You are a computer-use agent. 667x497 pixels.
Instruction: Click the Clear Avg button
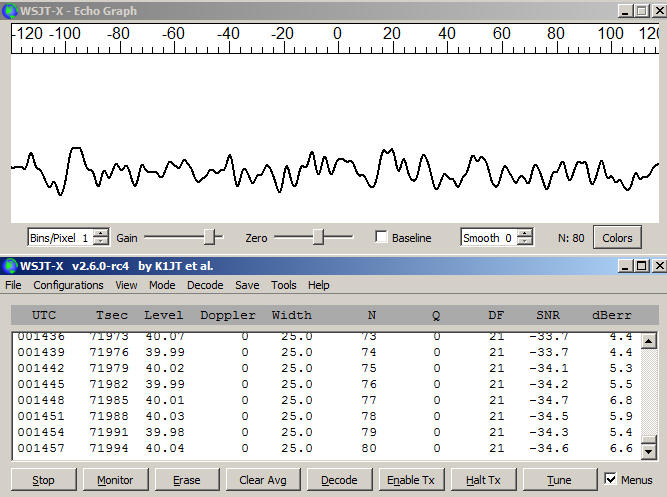click(263, 480)
